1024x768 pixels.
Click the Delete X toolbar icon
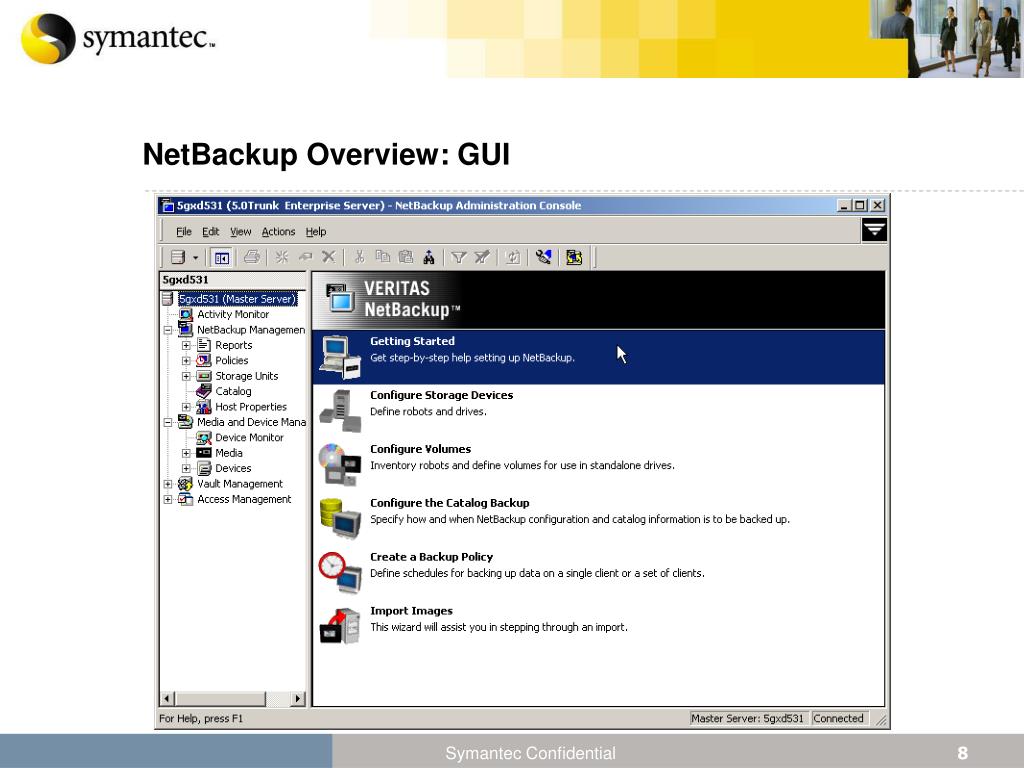click(328, 257)
